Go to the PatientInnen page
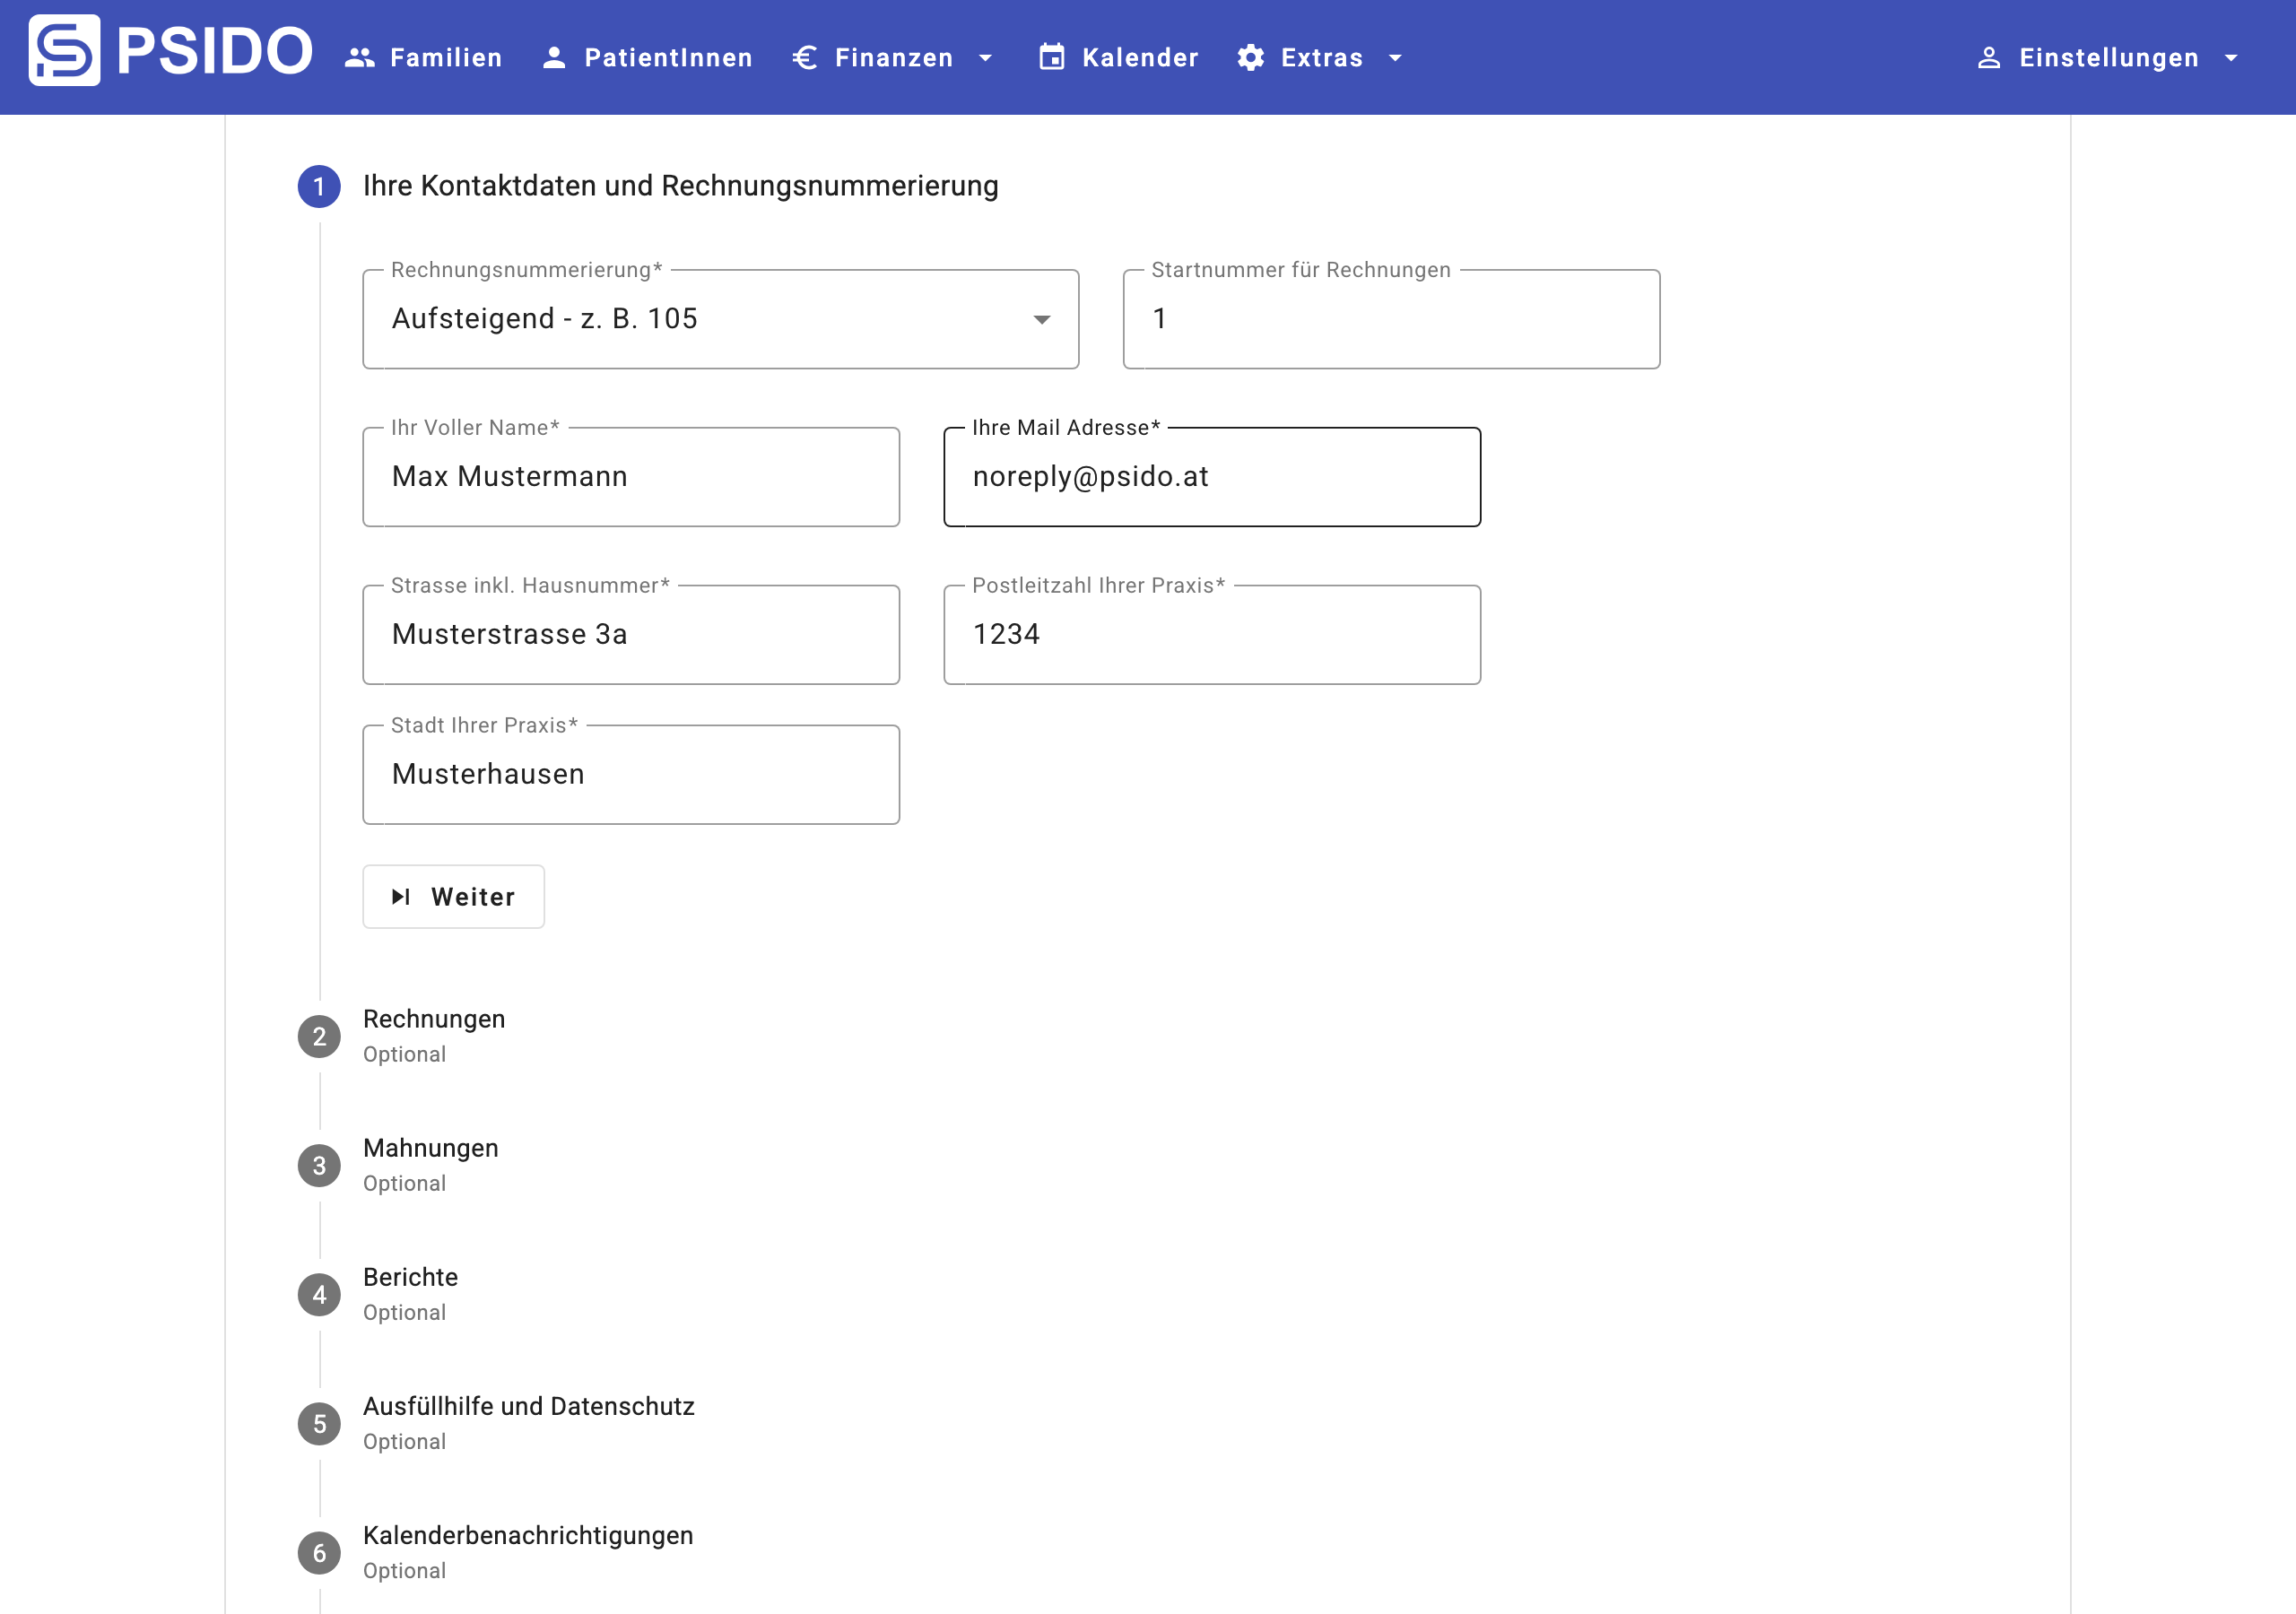This screenshot has height=1614, width=2296. coord(667,58)
